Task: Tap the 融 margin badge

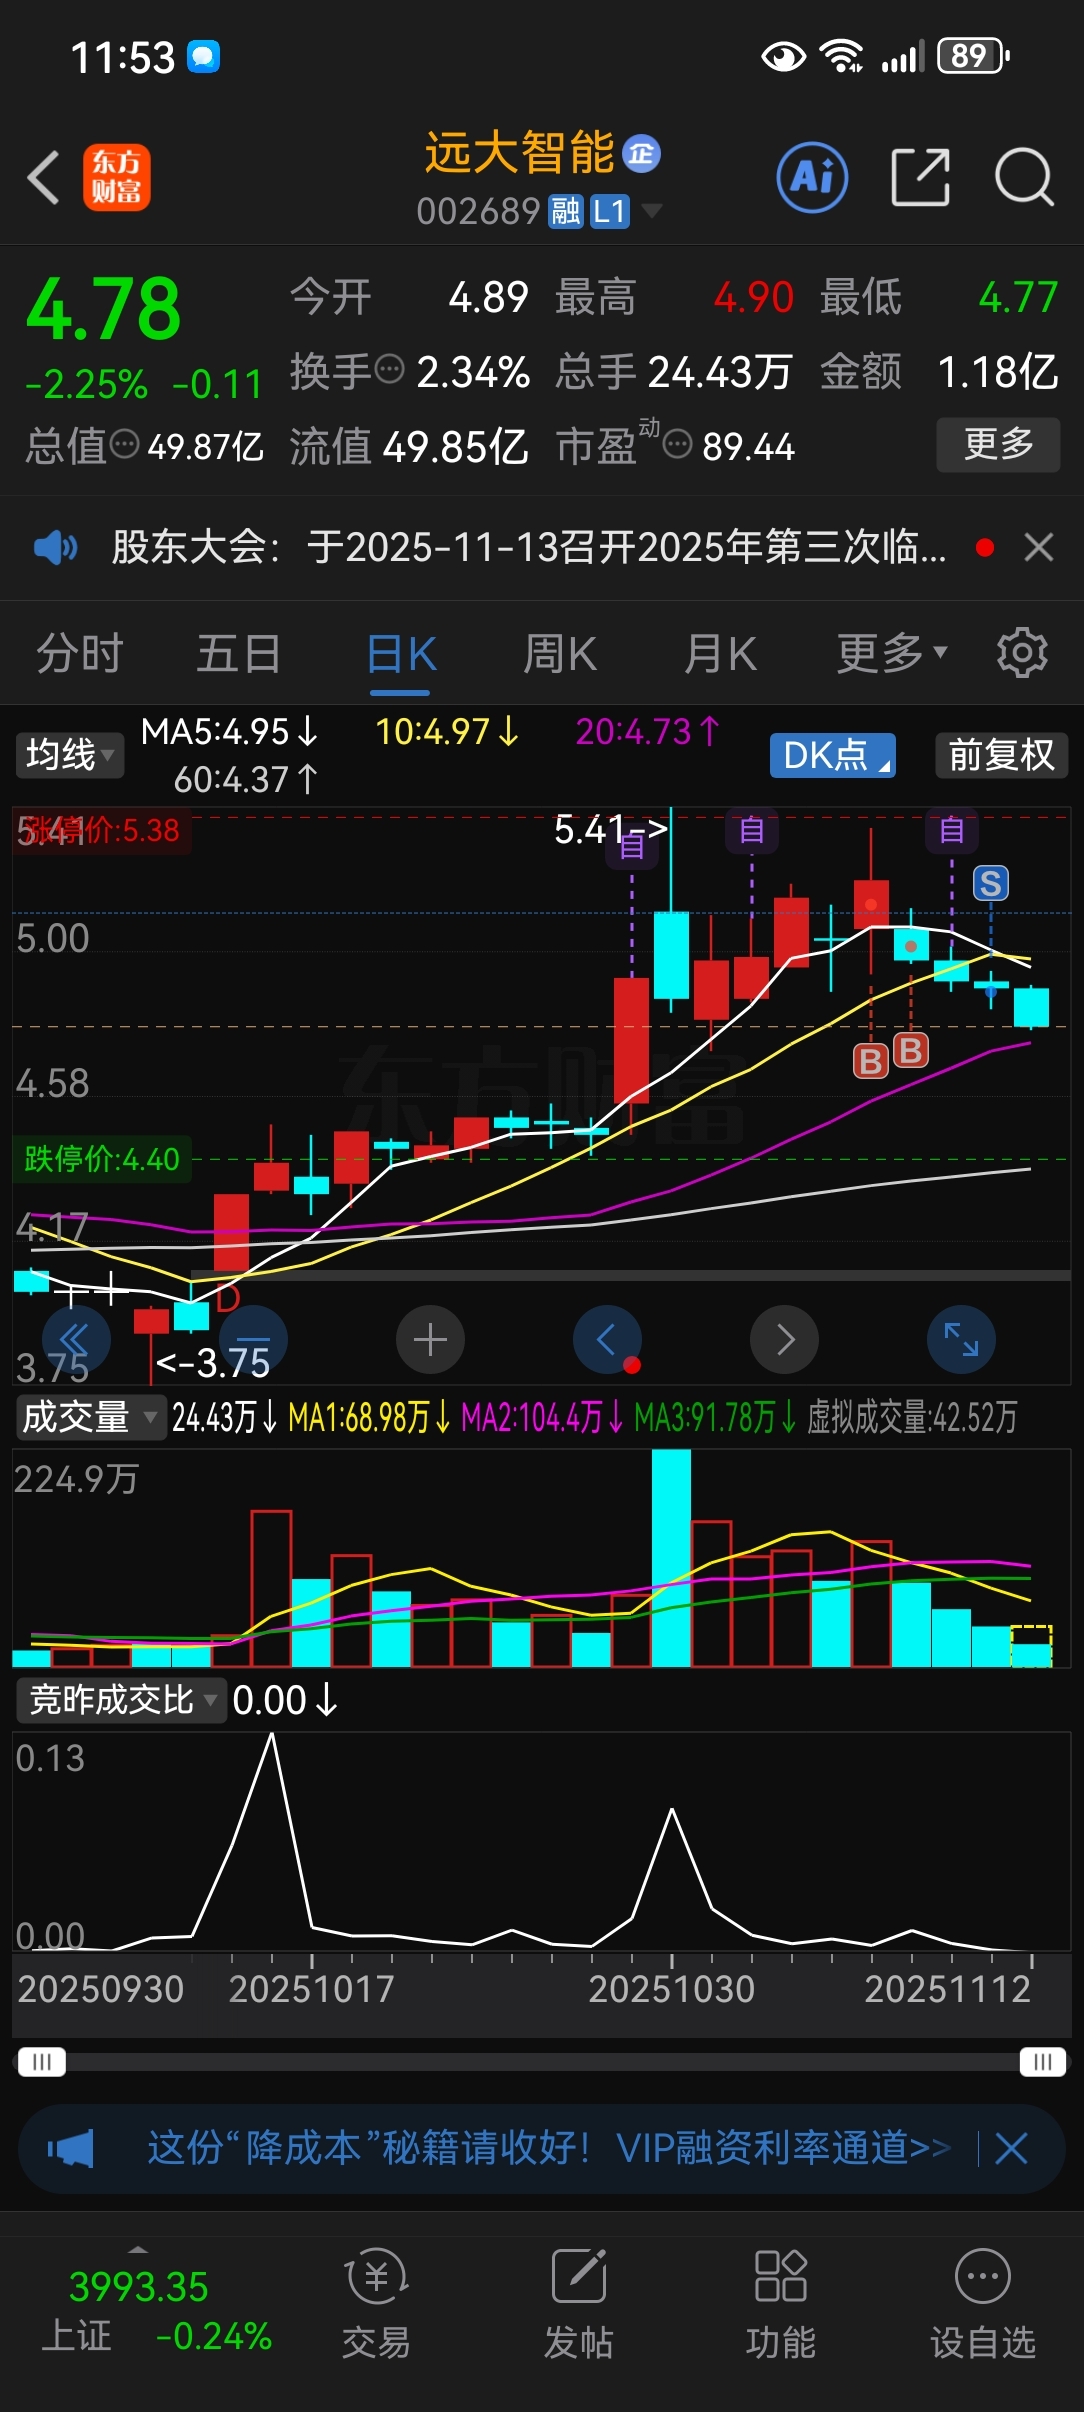Action: 566,211
